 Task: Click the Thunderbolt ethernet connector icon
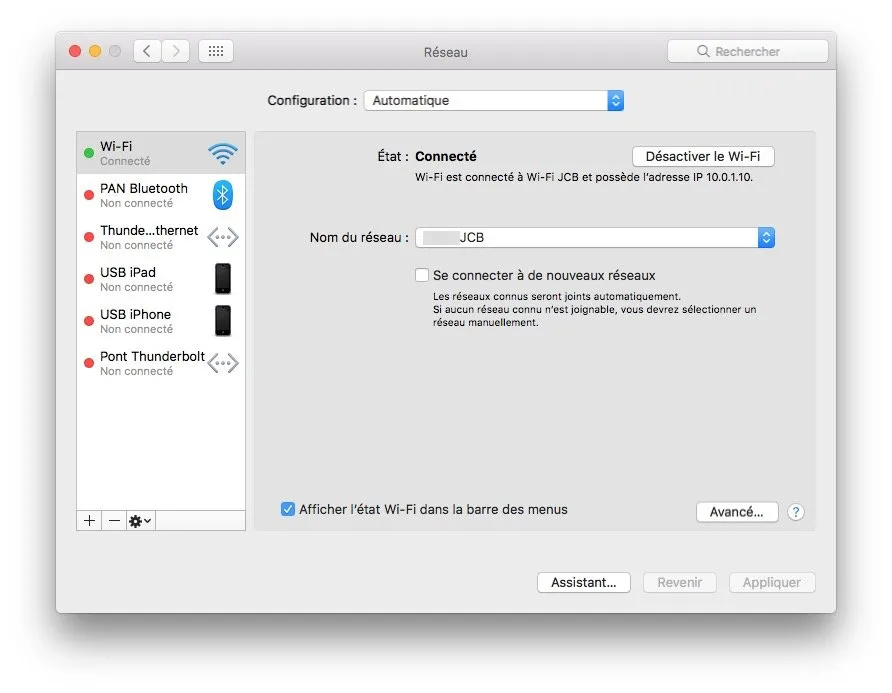click(221, 236)
